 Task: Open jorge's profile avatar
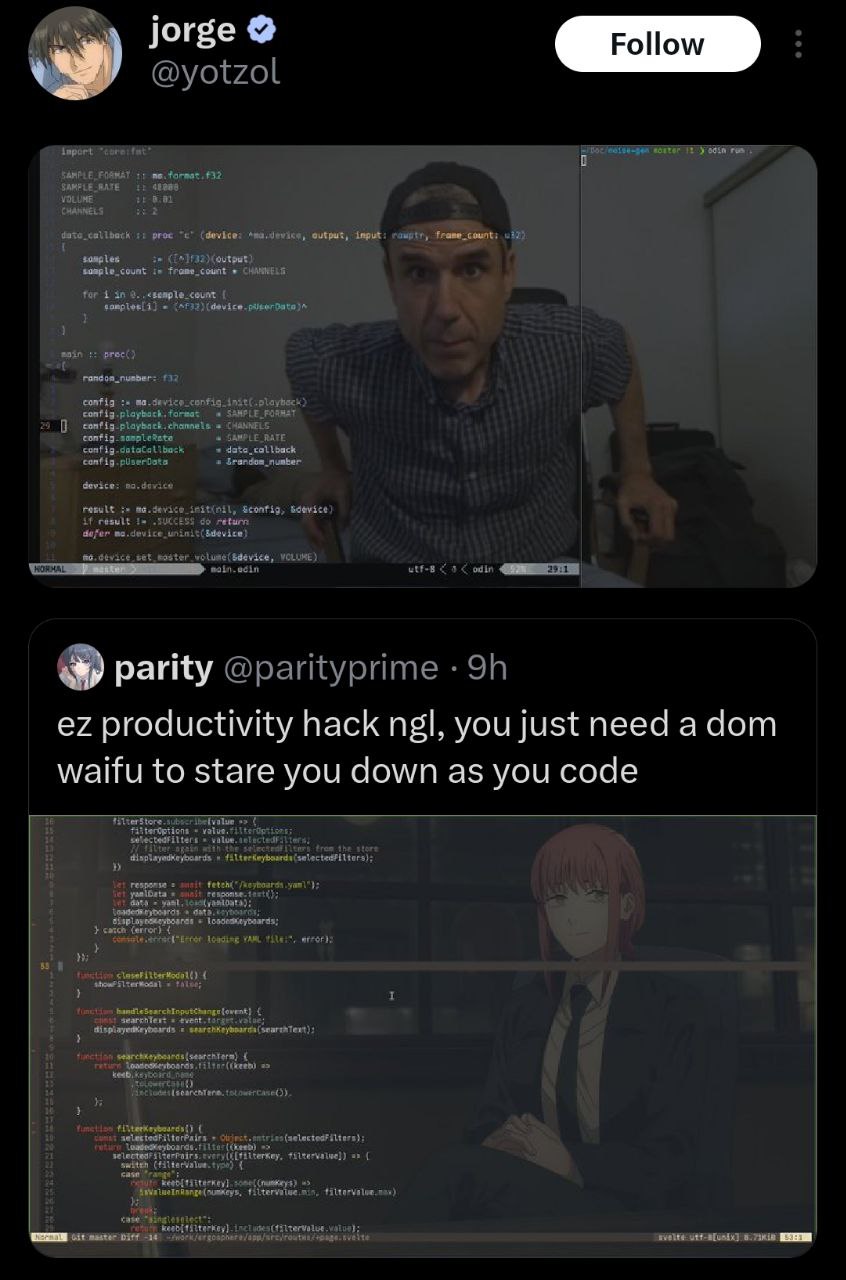click(x=76, y=56)
